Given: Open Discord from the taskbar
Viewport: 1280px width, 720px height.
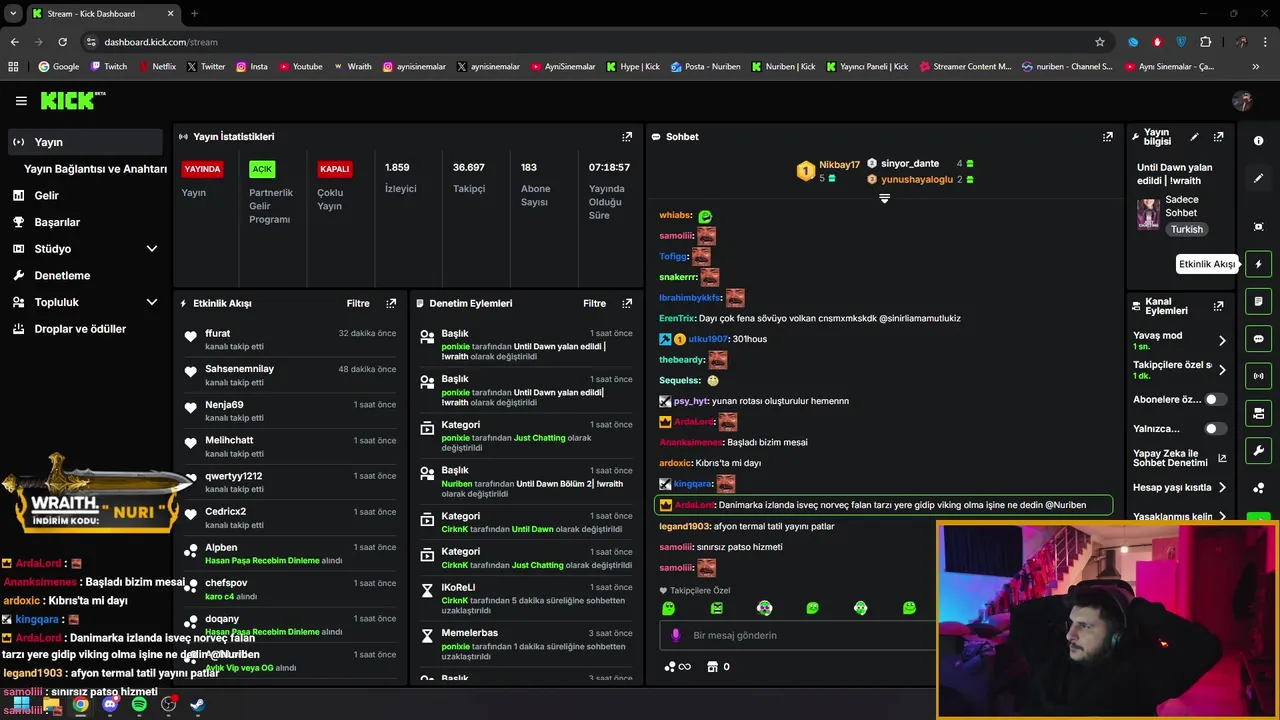Looking at the screenshot, I should (110, 705).
